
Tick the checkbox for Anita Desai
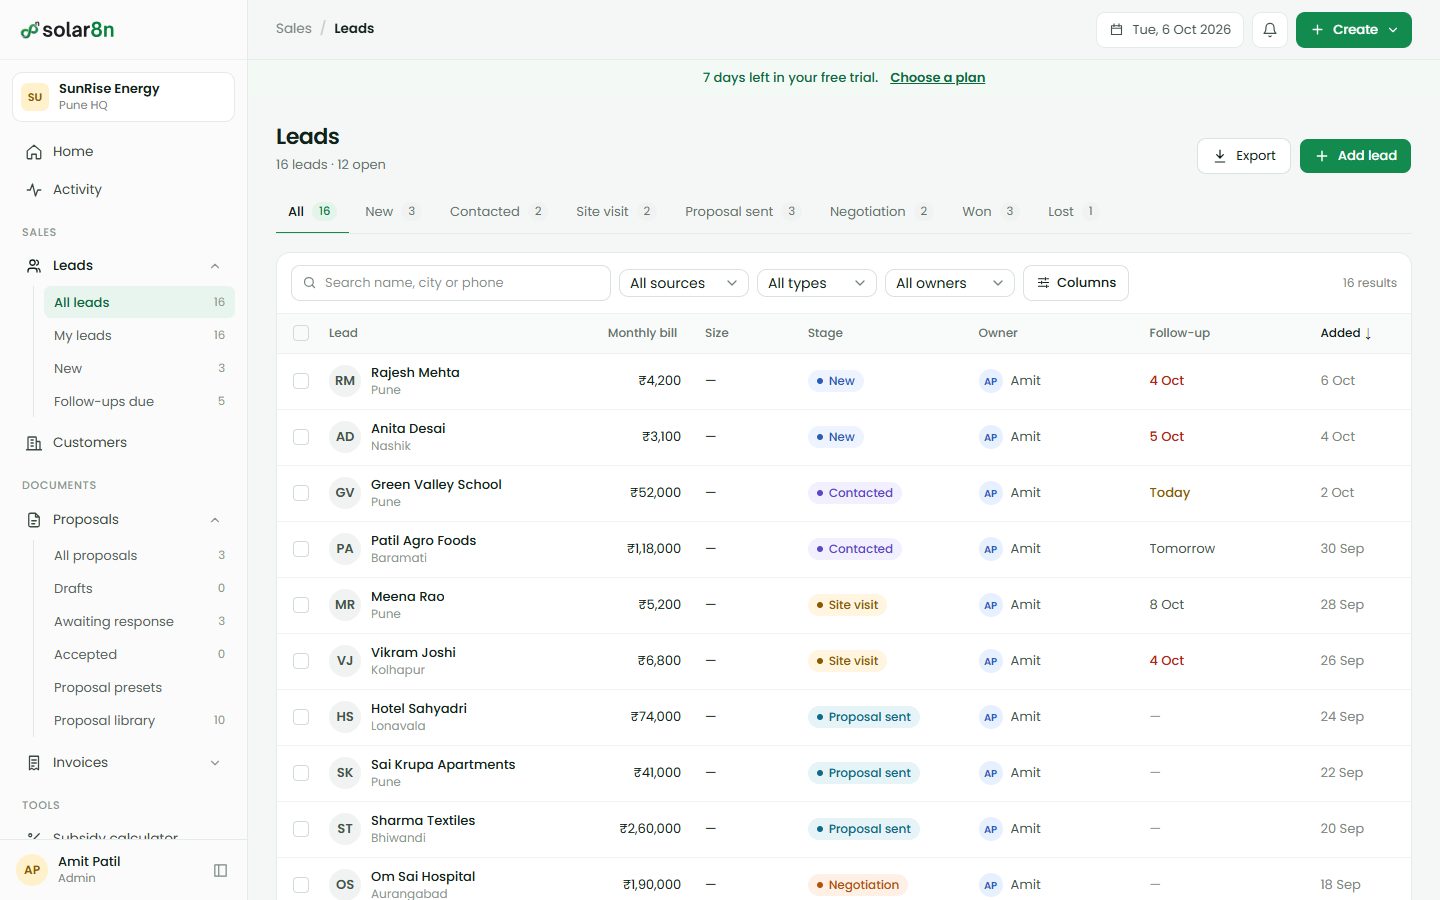pos(301,437)
